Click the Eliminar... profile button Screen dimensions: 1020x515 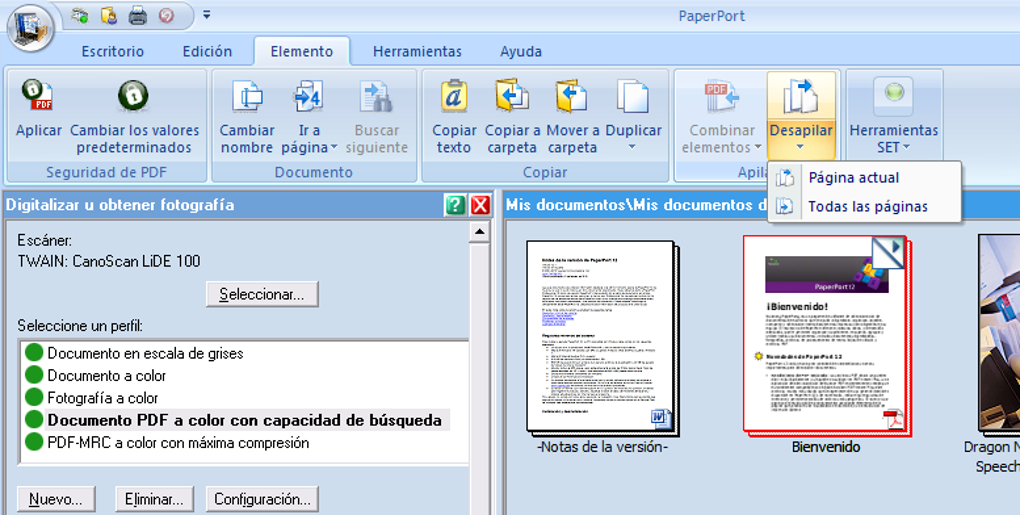point(154,499)
